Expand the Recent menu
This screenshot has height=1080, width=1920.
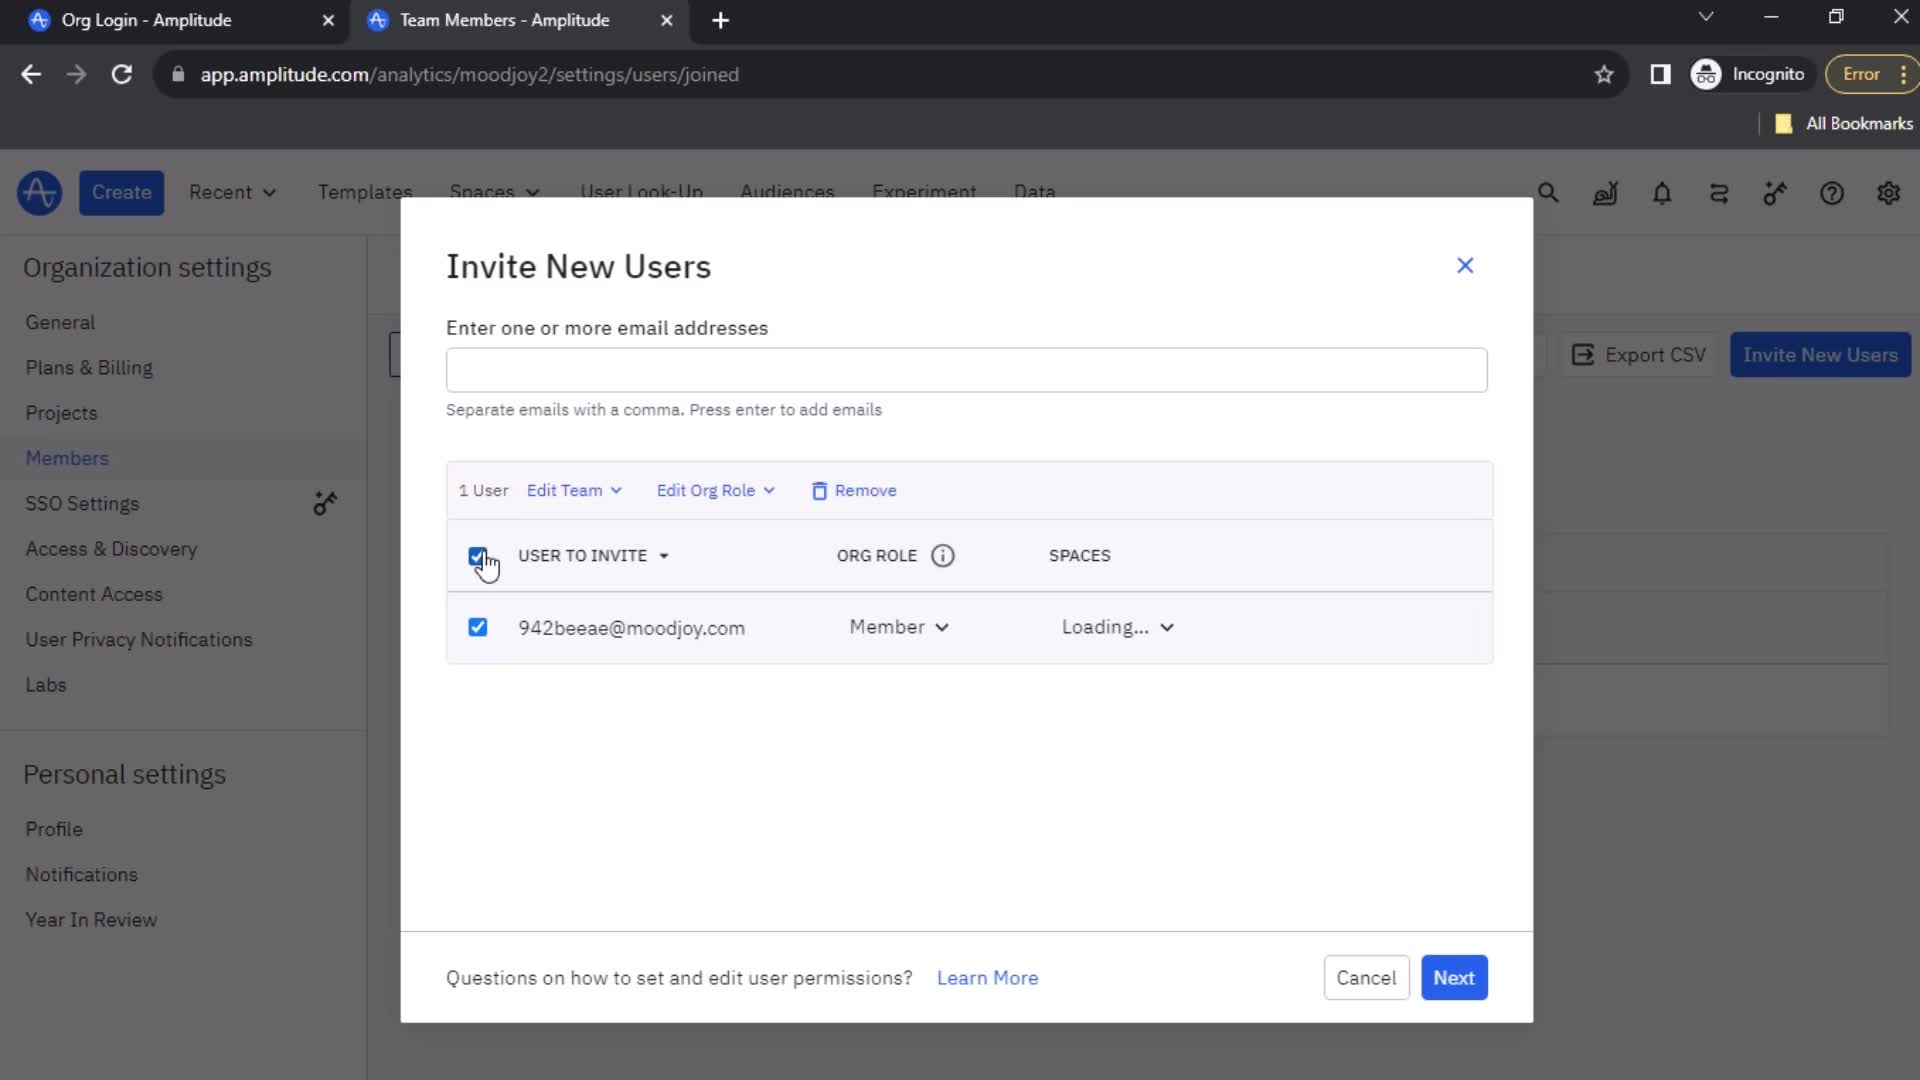point(232,192)
